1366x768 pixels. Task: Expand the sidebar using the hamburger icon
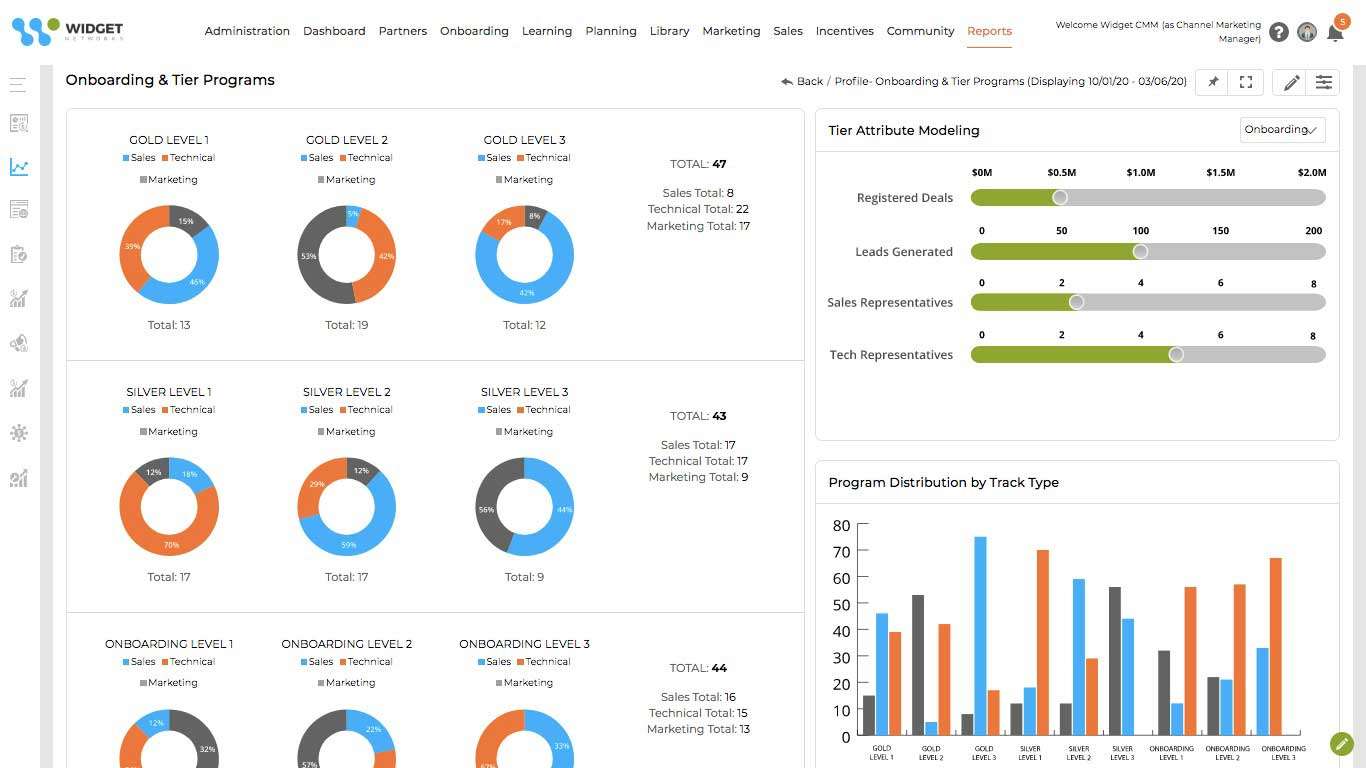pos(17,84)
